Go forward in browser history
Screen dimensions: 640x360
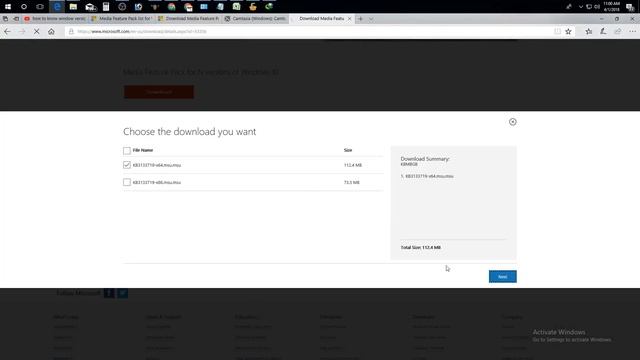(x=22, y=31)
